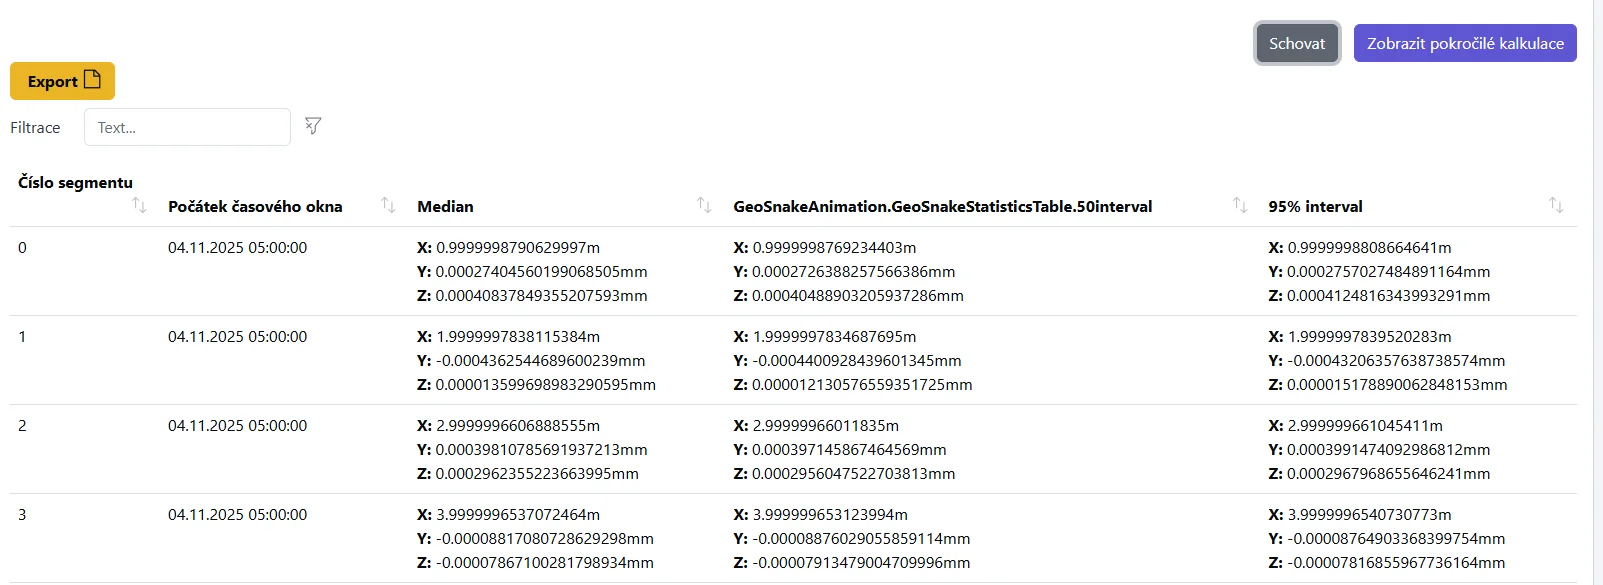Select segment row 2
The image size is (1603, 585).
[x=22, y=426]
